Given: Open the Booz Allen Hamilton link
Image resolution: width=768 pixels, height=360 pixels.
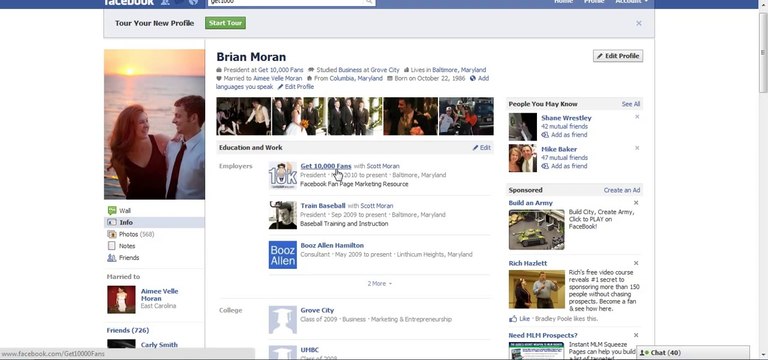Looking at the screenshot, I should [x=332, y=245].
